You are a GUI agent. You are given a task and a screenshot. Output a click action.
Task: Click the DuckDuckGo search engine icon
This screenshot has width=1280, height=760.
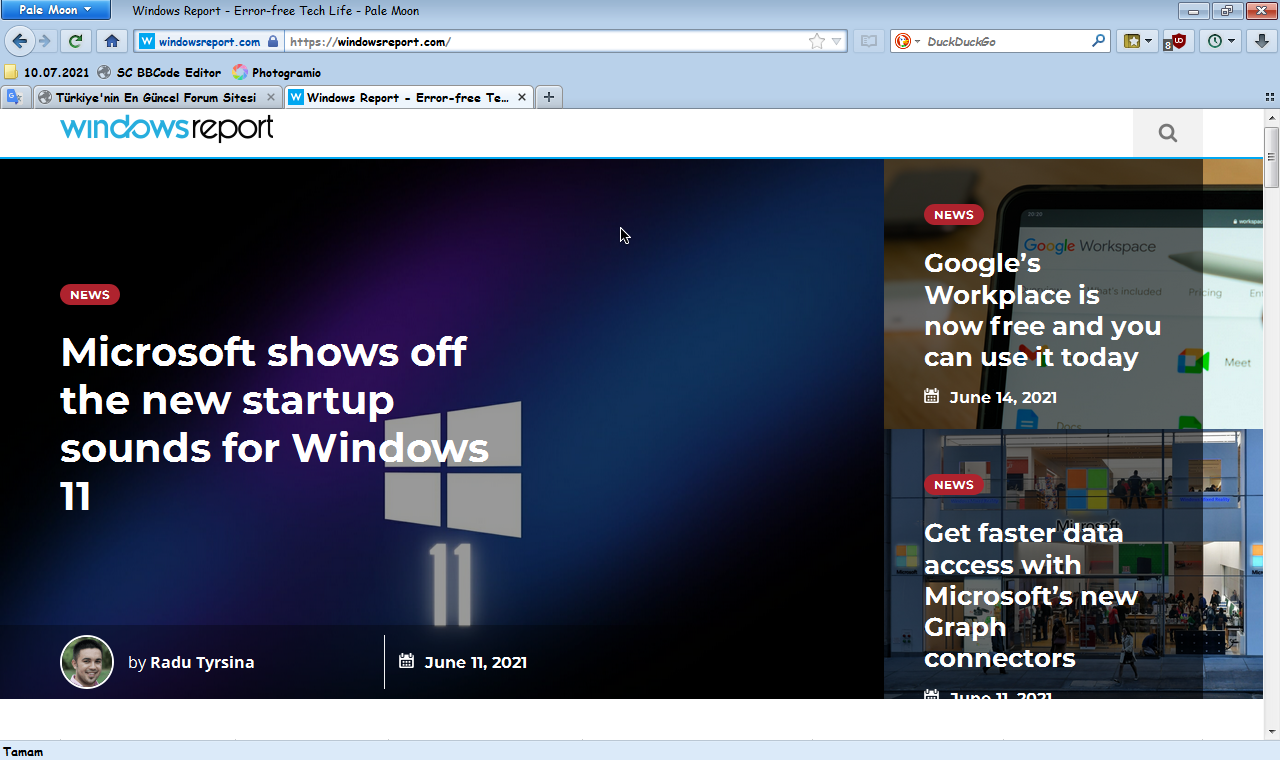[903, 41]
